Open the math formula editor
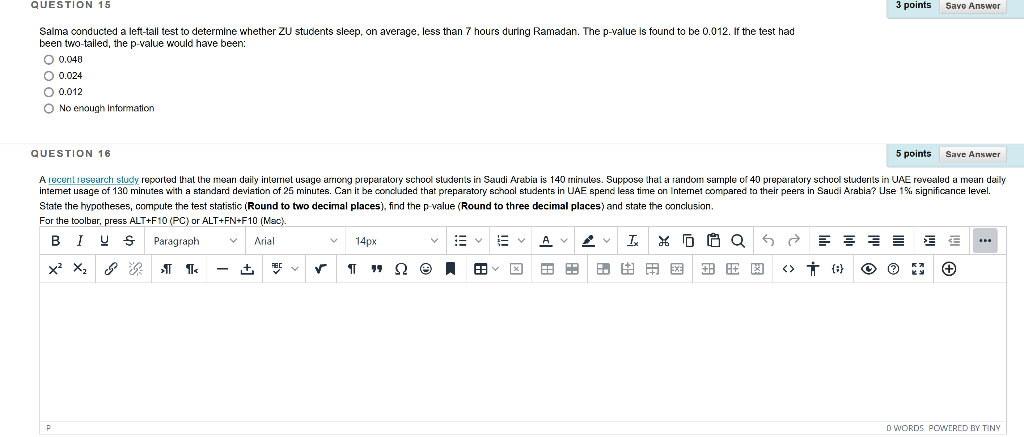 coord(320,268)
